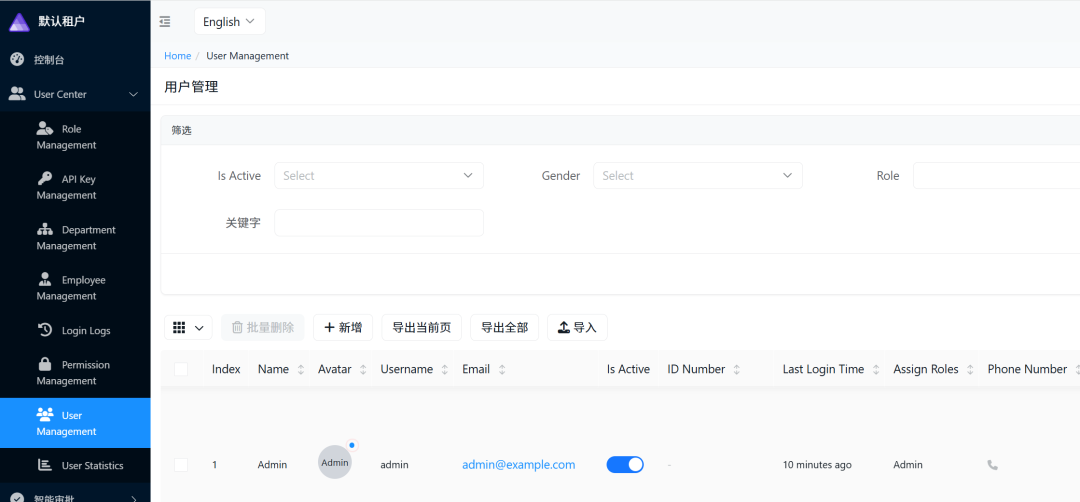Click the Employee Management person icon
Screen dimensions: 1080x502
pyautogui.click(x=45, y=280)
